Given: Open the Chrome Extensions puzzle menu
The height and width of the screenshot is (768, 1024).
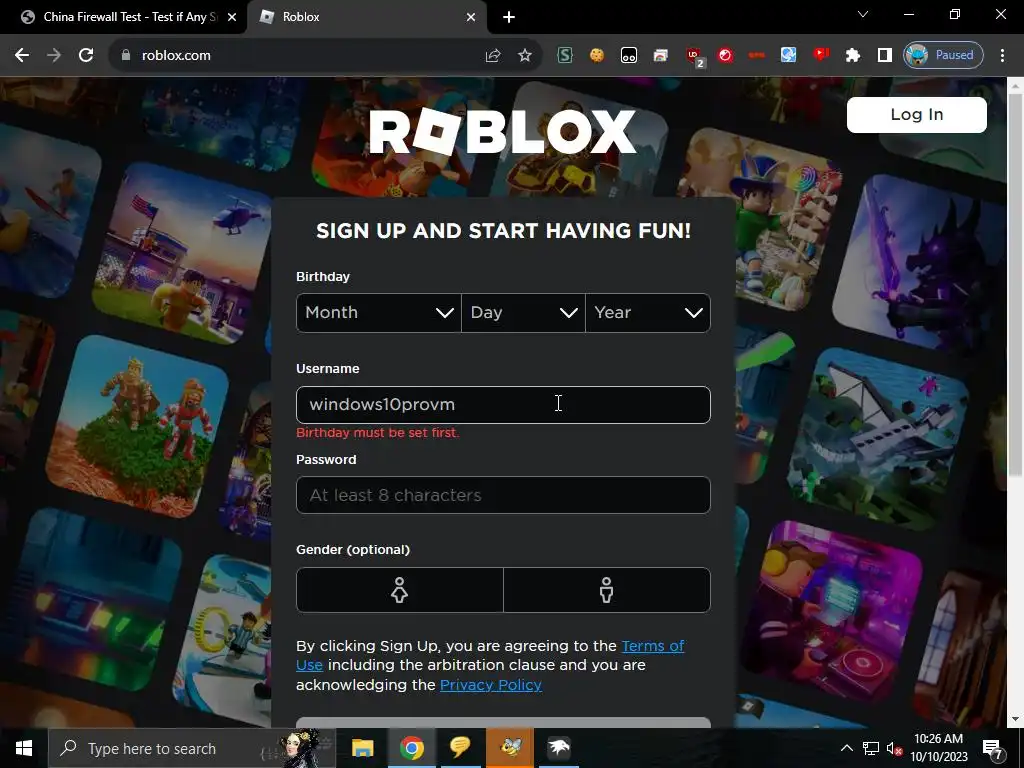Looking at the screenshot, I should tap(852, 56).
